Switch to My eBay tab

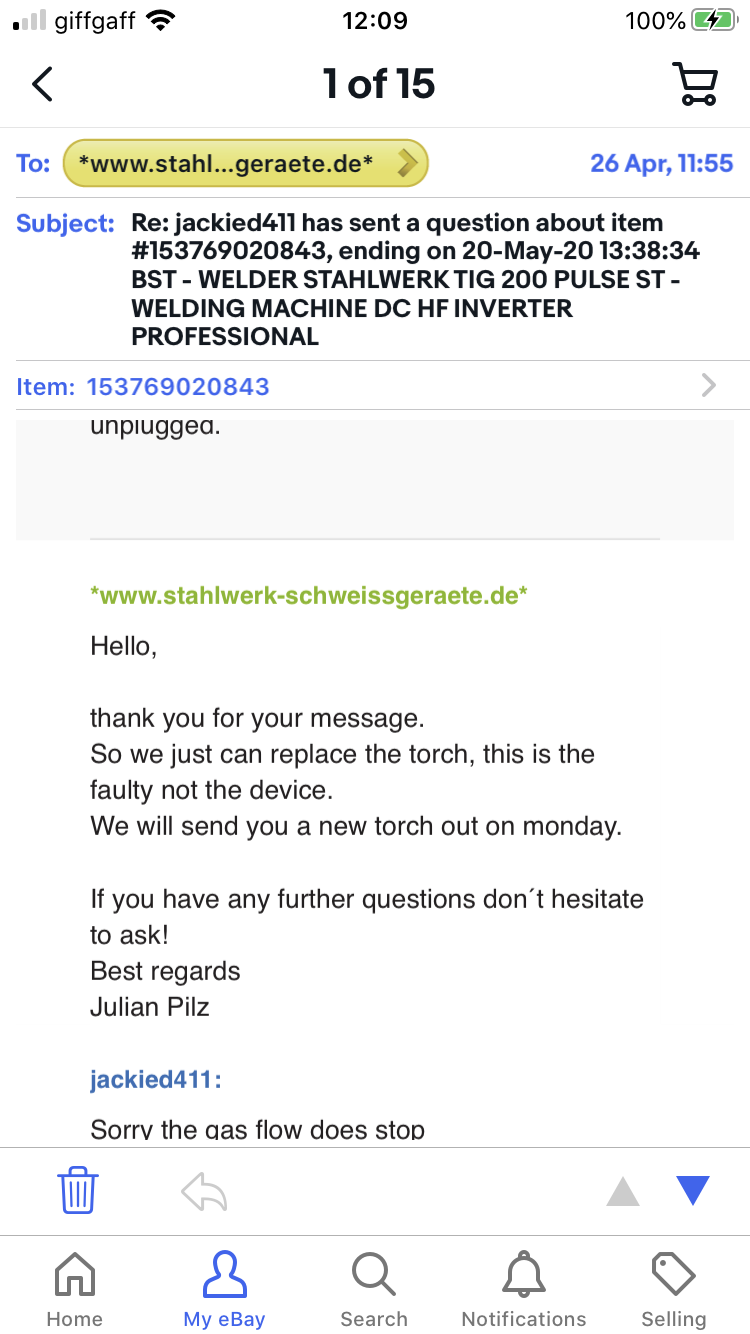tap(224, 1290)
